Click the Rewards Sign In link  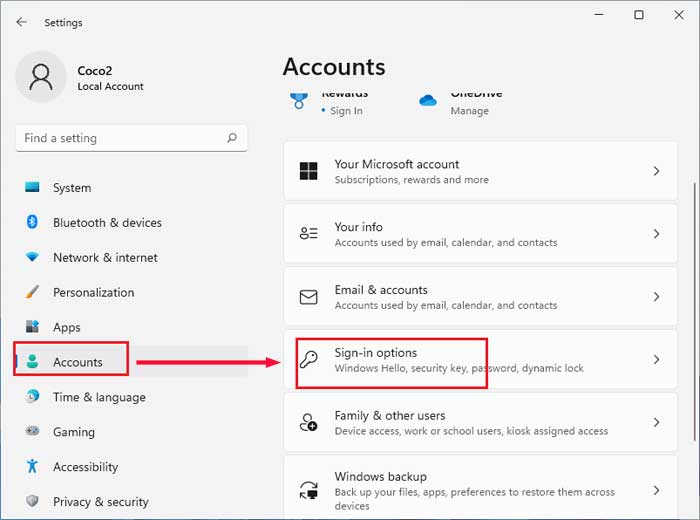[x=346, y=111]
